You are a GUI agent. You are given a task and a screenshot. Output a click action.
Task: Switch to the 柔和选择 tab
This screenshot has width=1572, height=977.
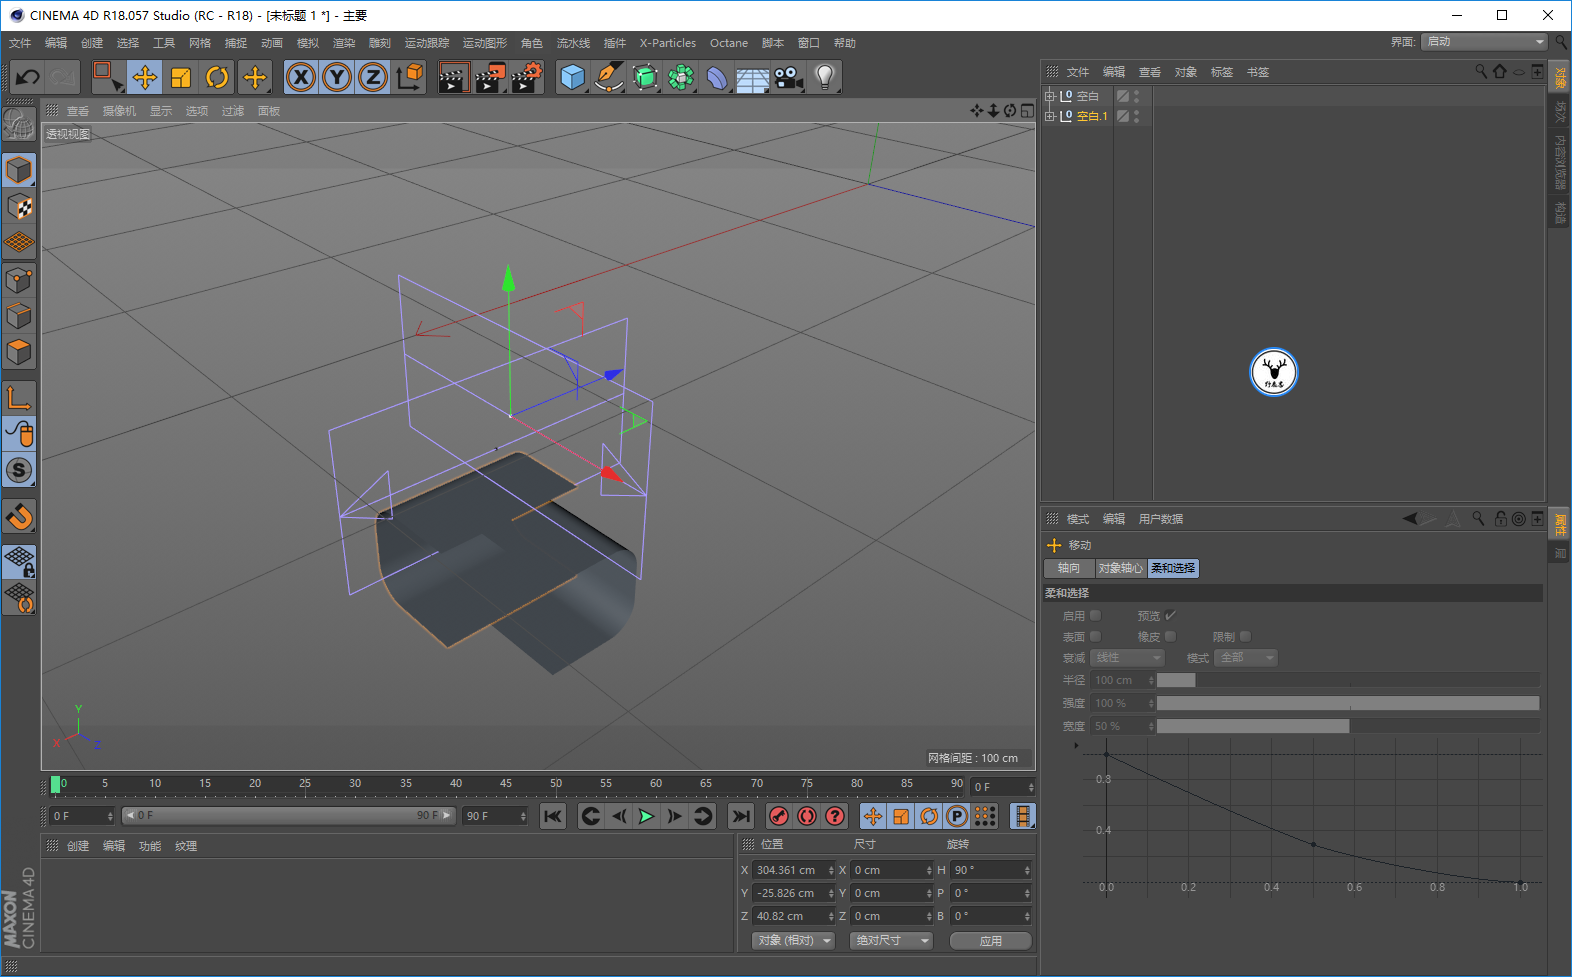point(1173,568)
